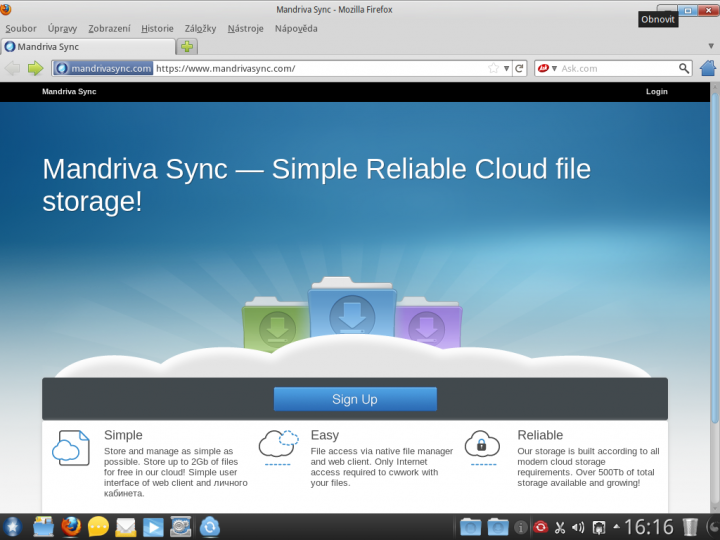Image resolution: width=720 pixels, height=540 pixels.
Task: Open the search engine selector dropdown
Action: tap(547, 68)
